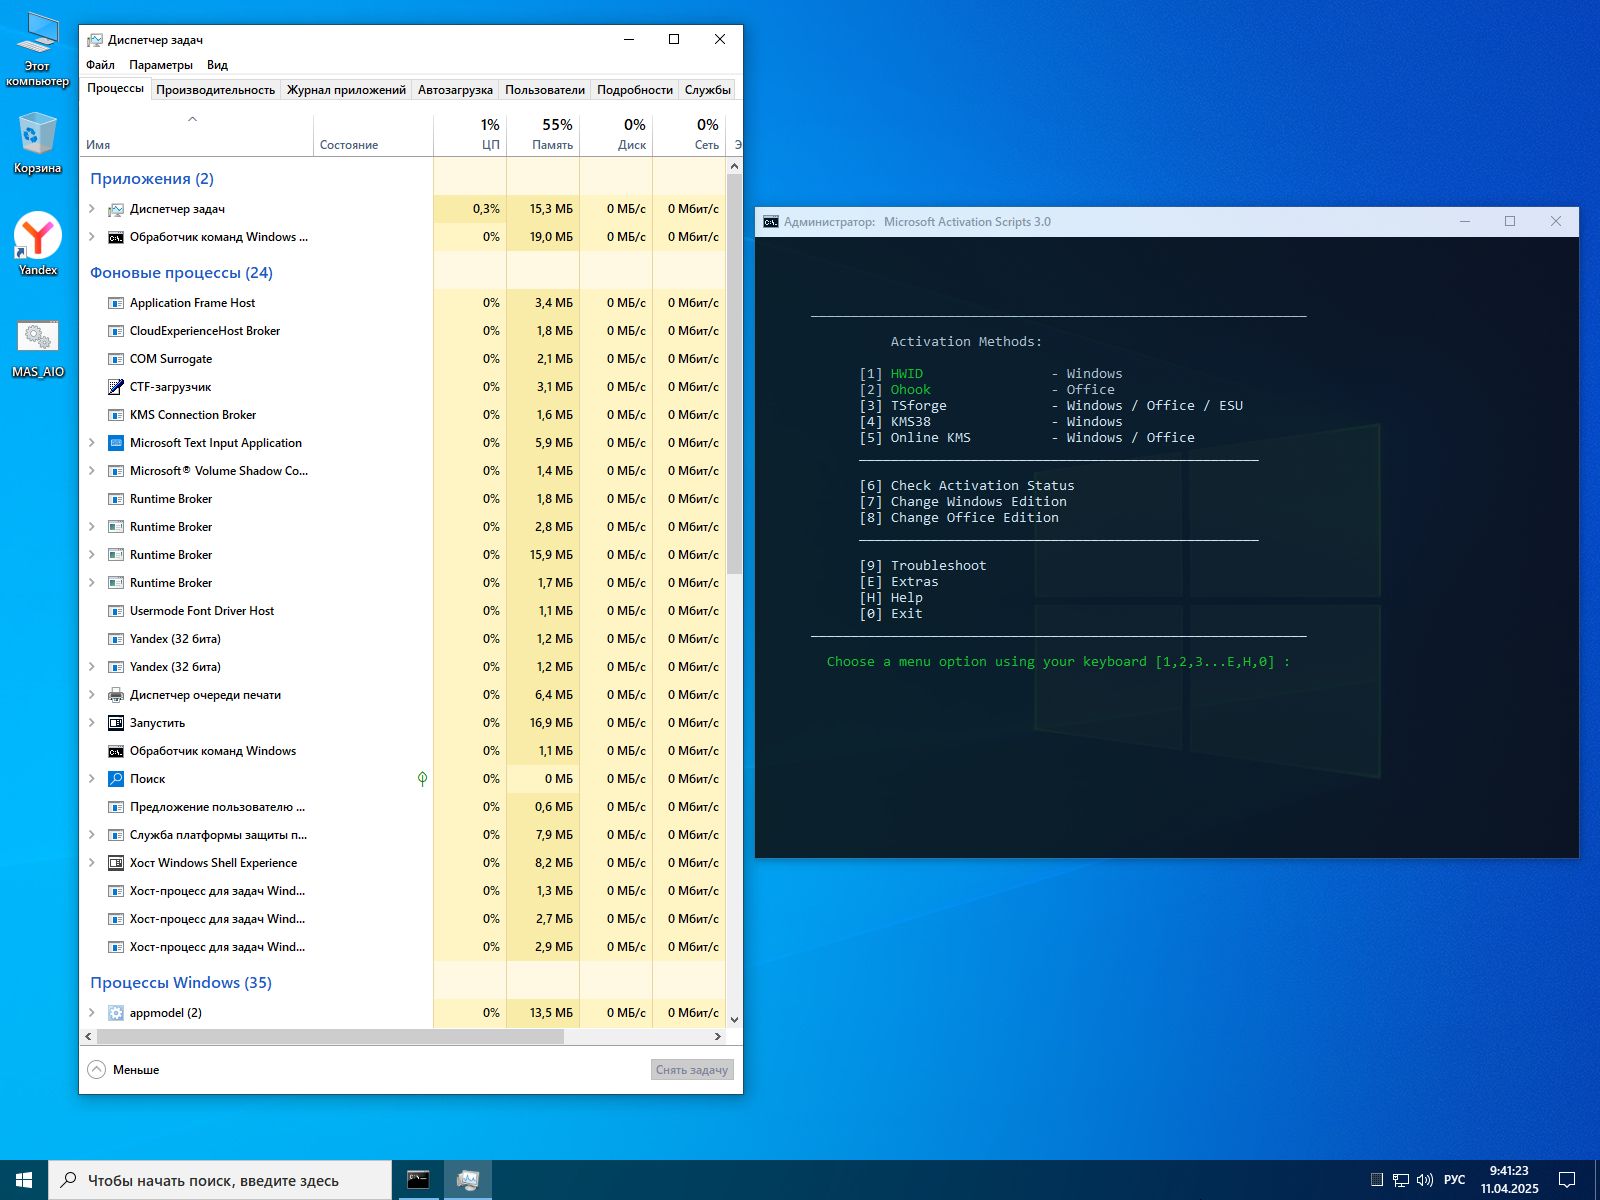
Task: Select the Application Frame Host icon
Action: point(116,303)
